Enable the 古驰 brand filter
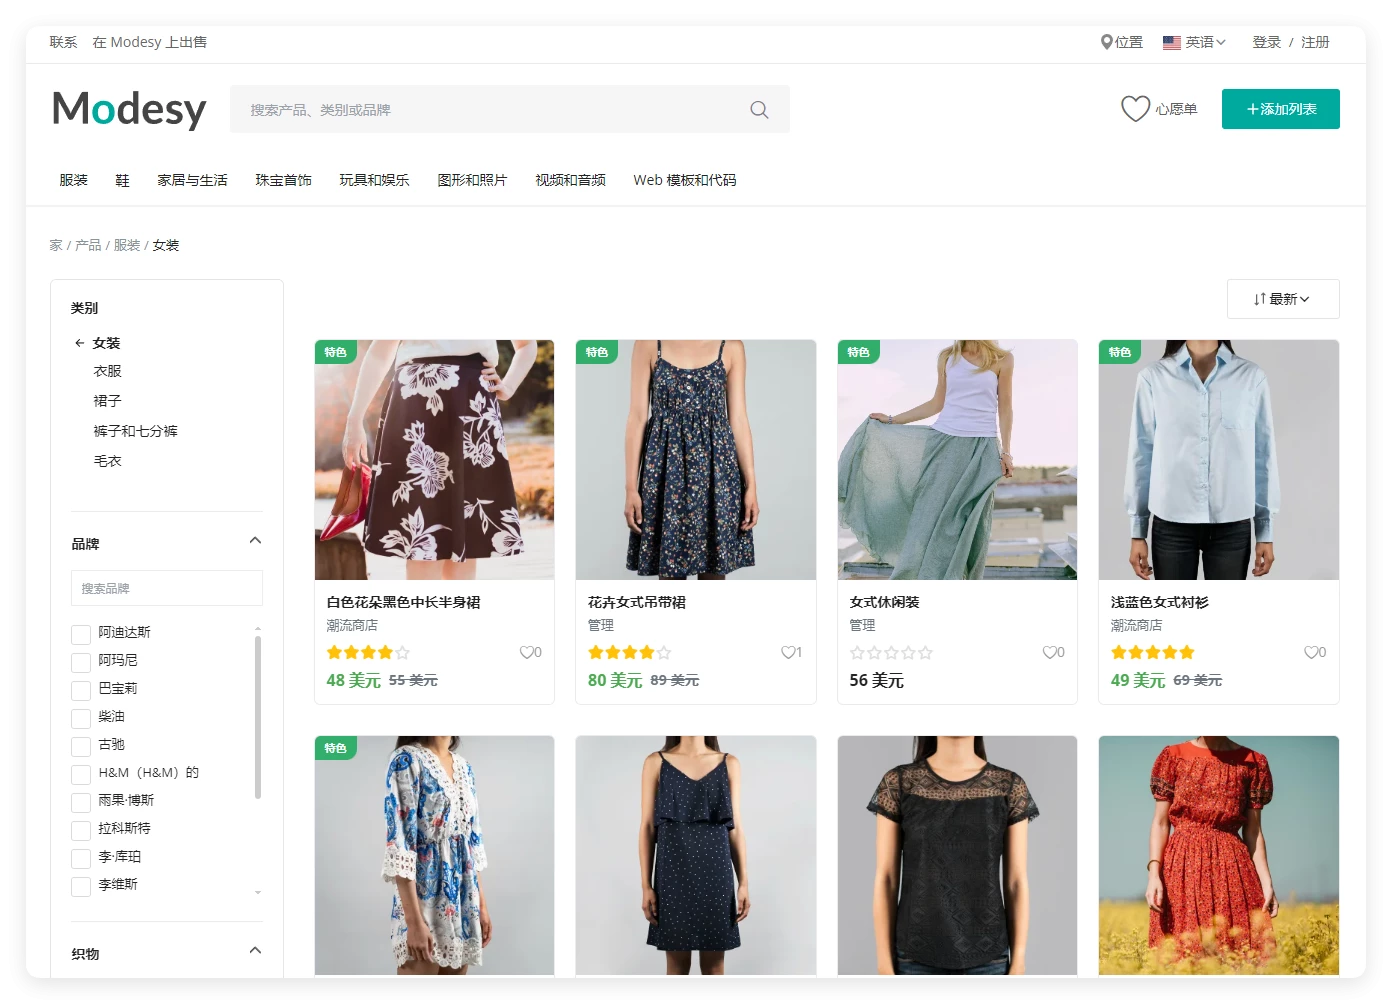 pyautogui.click(x=81, y=746)
